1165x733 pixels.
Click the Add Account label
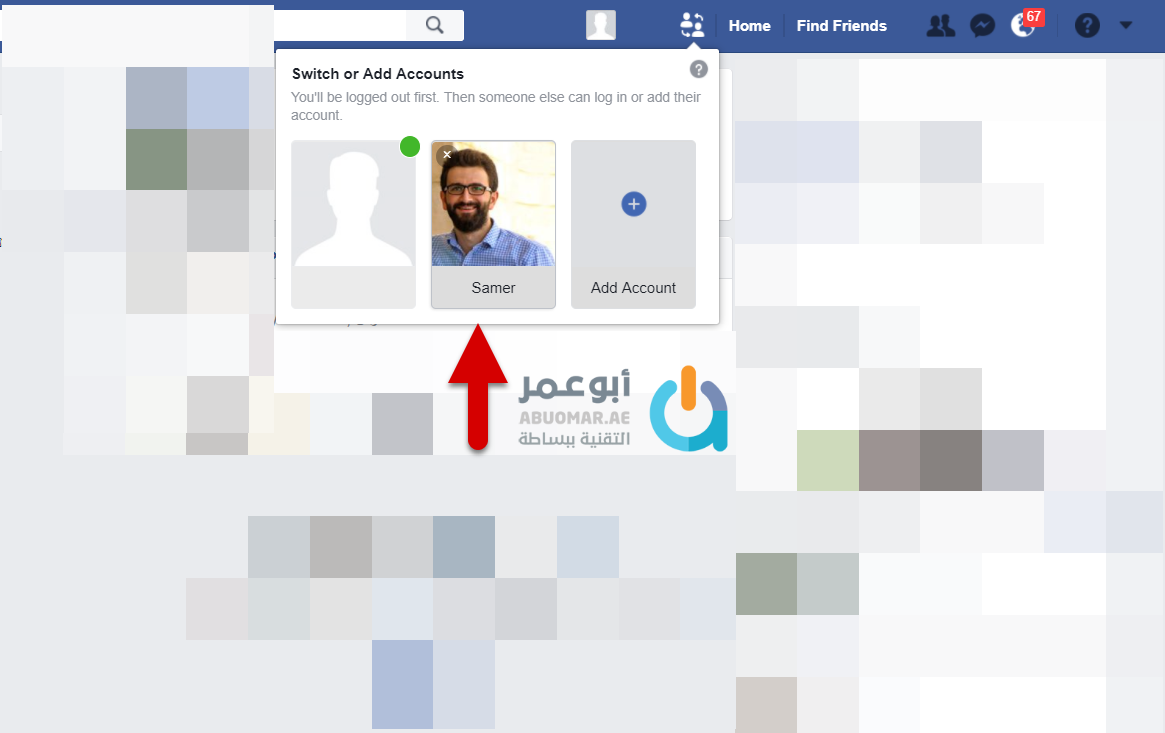(633, 288)
